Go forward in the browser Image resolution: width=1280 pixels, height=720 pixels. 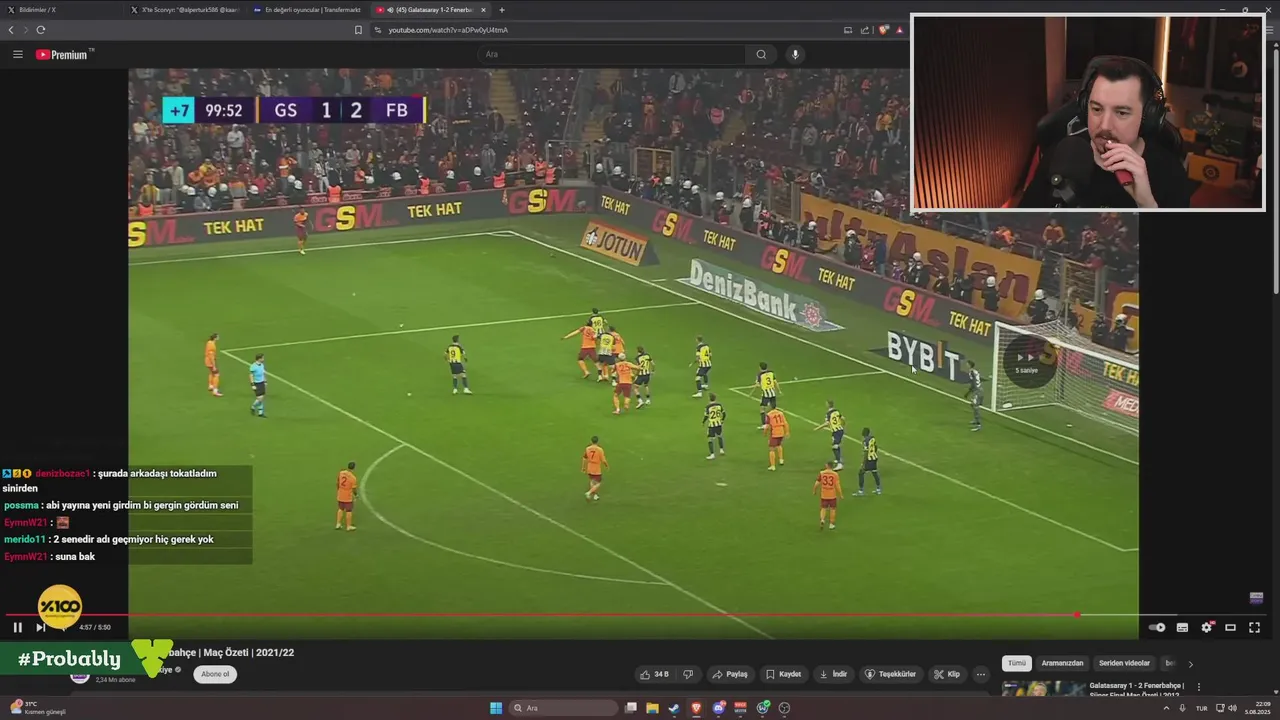25,30
